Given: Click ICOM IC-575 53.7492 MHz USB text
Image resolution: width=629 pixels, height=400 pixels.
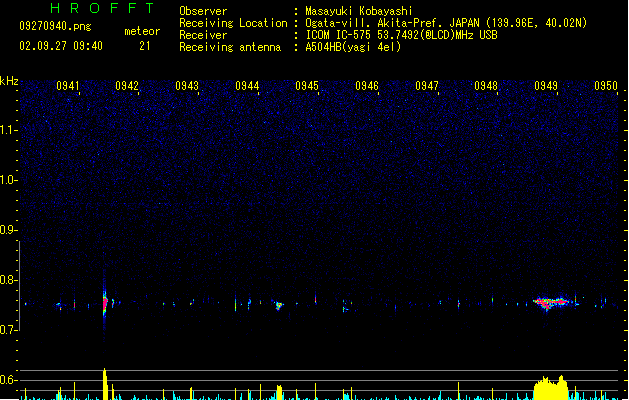Looking at the screenshot, I should [402, 35].
